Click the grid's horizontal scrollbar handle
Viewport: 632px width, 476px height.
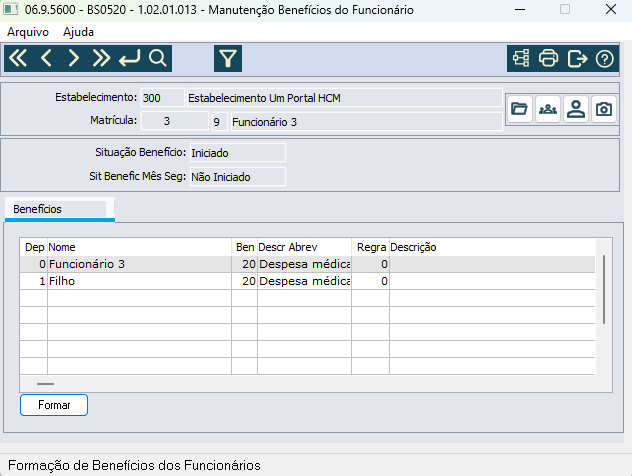click(45, 384)
